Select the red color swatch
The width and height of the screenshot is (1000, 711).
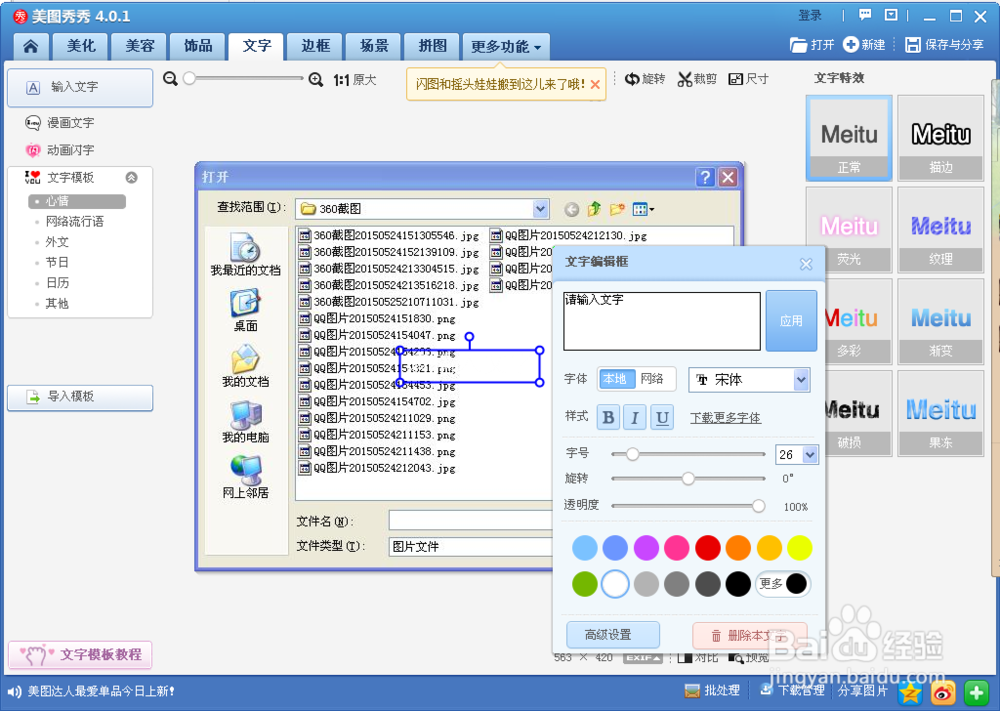[707, 548]
